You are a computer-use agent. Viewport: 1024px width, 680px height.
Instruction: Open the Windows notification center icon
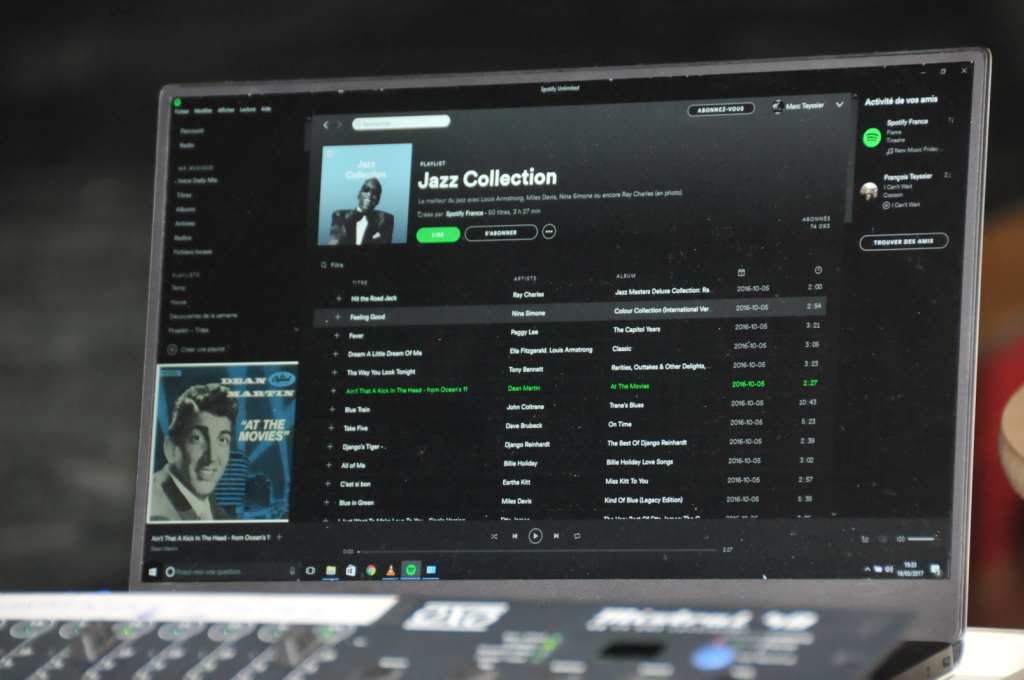[935, 569]
